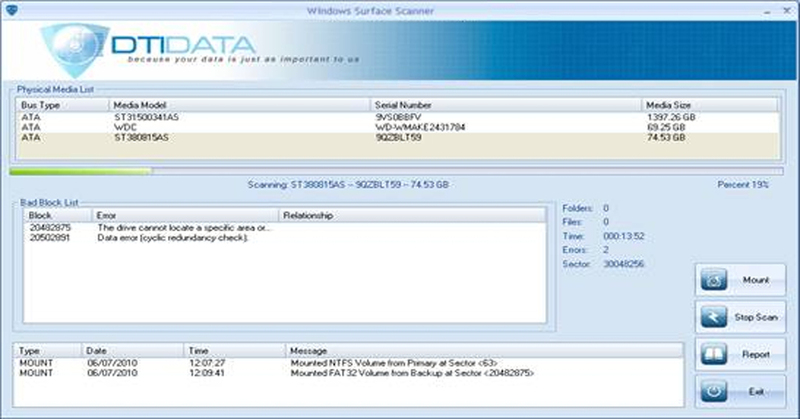Click the Date column header in log
Image resolution: width=800 pixels, height=419 pixels.
point(133,351)
